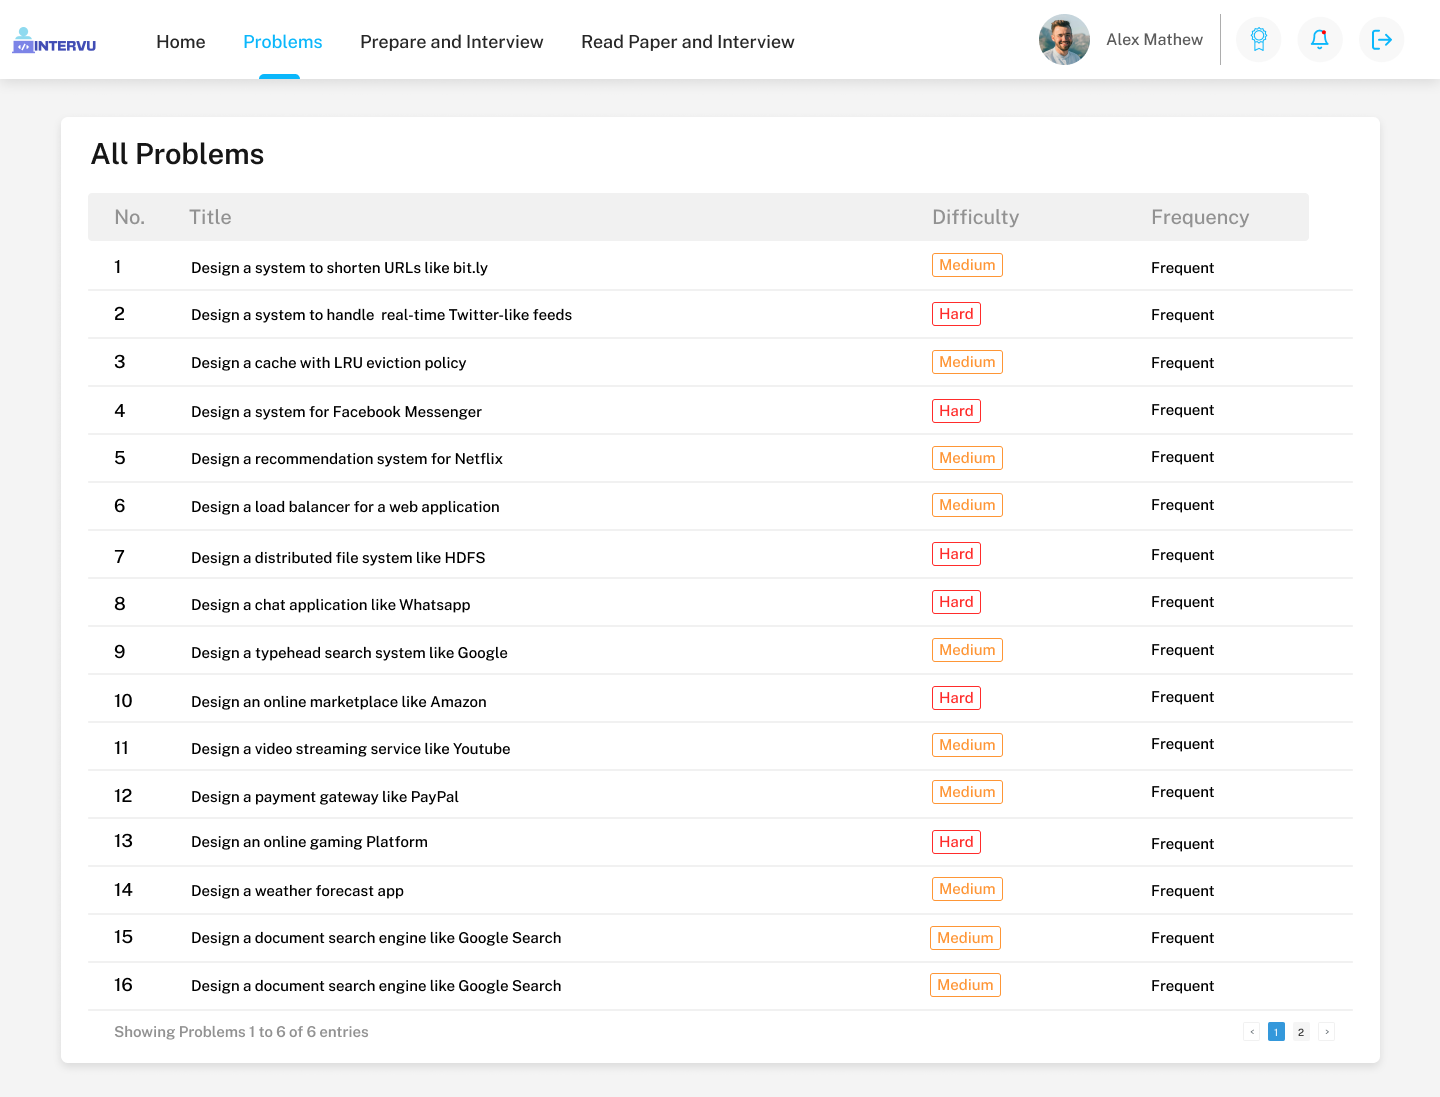
Task: Click the Medium tag on load balancer row
Action: click(967, 505)
